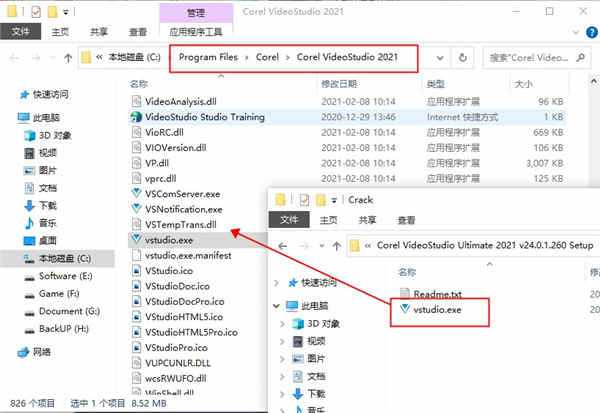Click Program Files in the breadcrumb path

pyautogui.click(x=209, y=57)
